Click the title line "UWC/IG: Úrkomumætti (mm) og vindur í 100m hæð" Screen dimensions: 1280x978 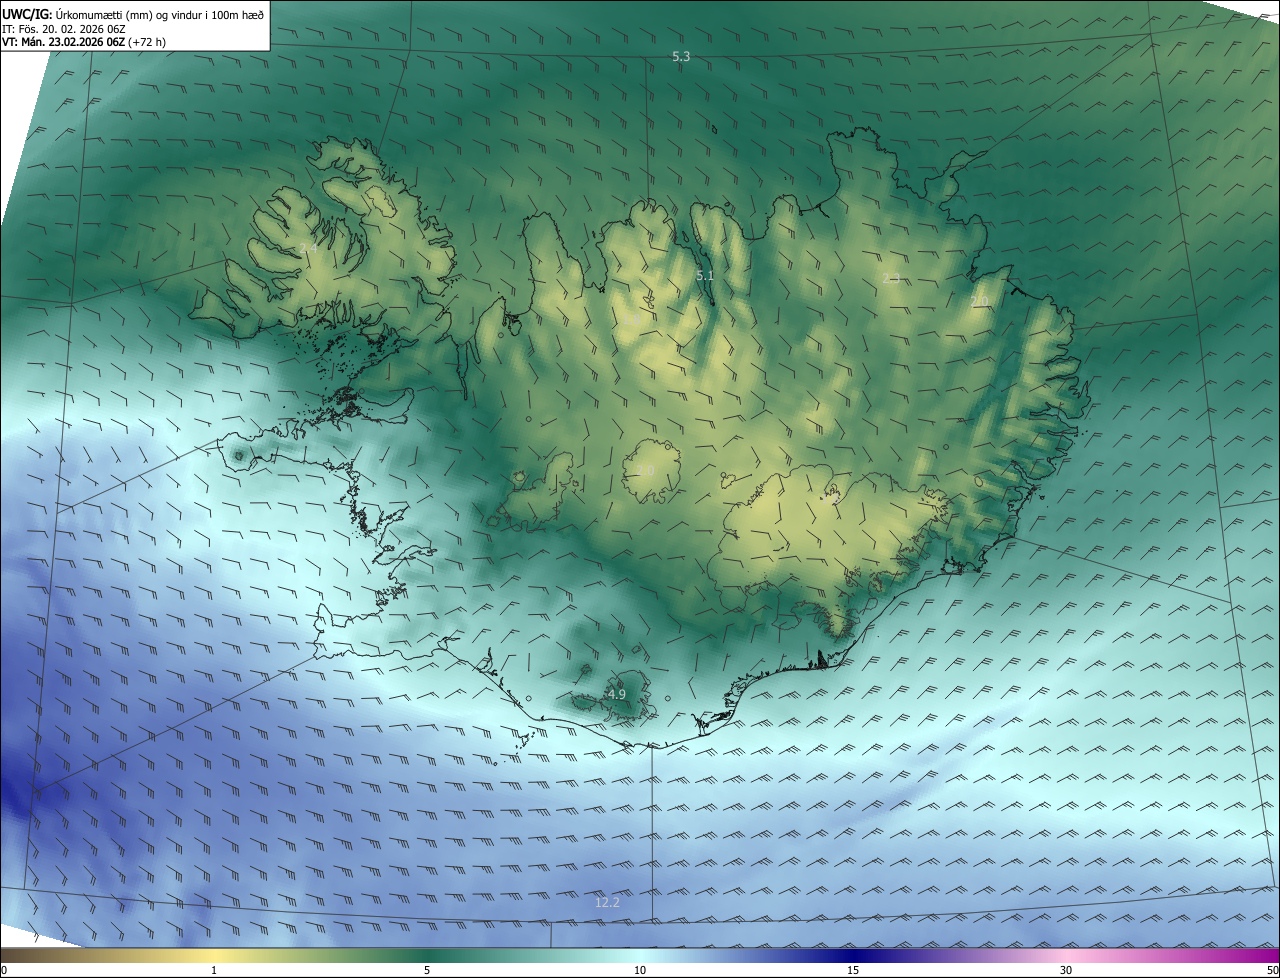pos(133,14)
